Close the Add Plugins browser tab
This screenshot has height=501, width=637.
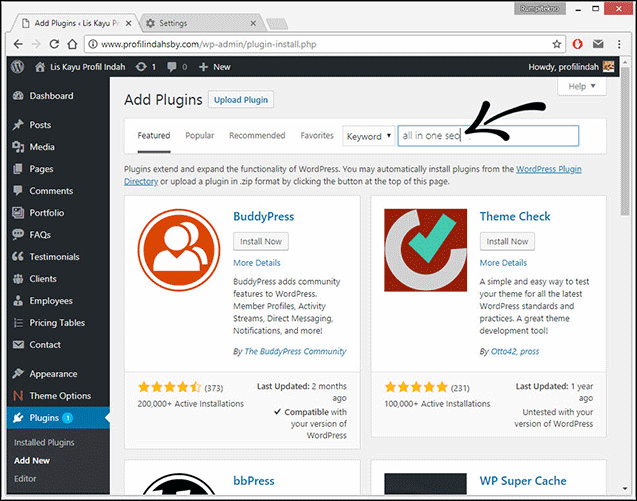128,23
